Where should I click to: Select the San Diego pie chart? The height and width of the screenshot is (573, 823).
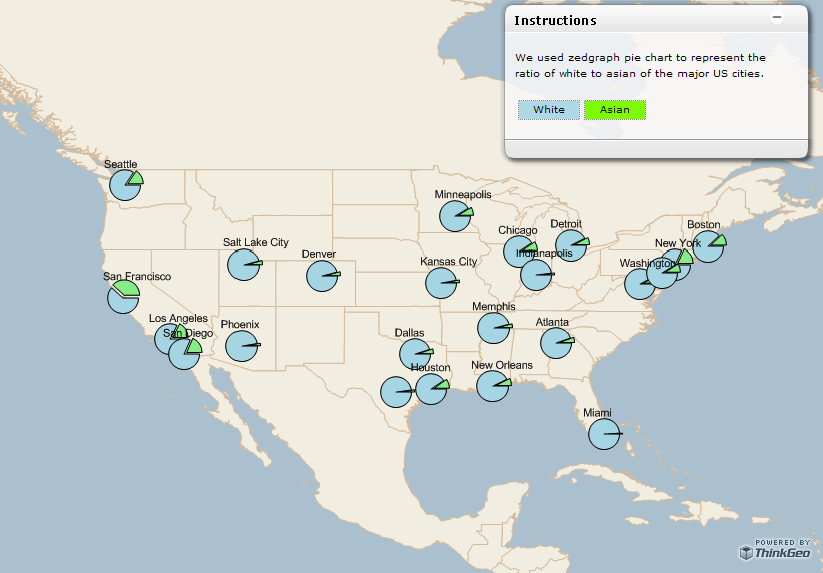[185, 354]
